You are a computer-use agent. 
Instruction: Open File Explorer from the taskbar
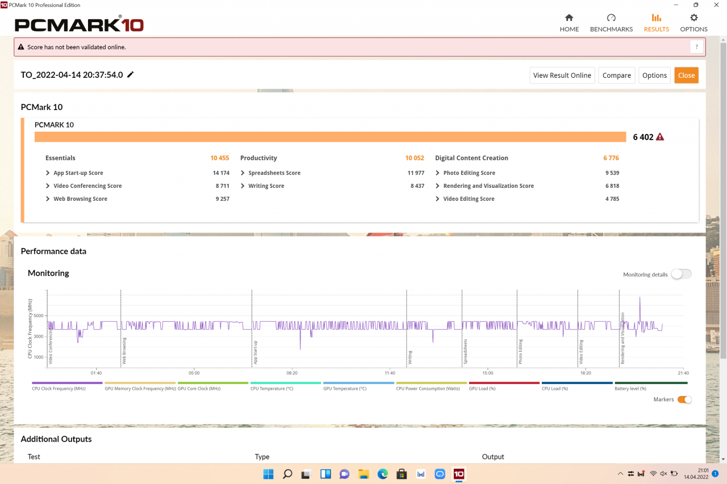(x=364, y=474)
